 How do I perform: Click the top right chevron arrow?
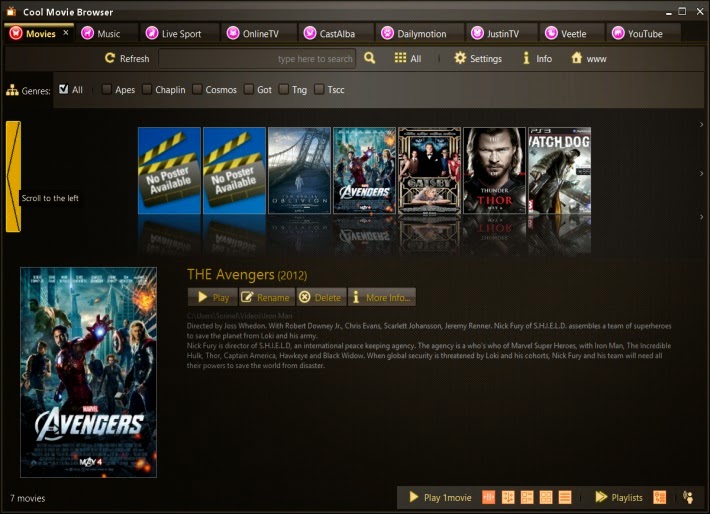pyautogui.click(x=701, y=125)
